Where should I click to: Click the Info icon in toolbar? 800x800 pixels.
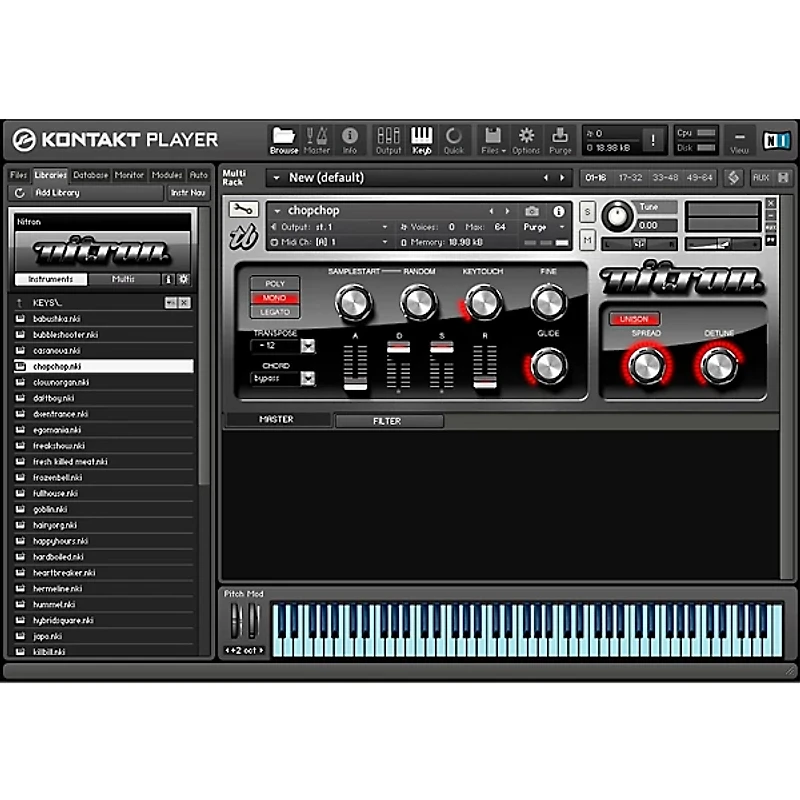tap(350, 138)
